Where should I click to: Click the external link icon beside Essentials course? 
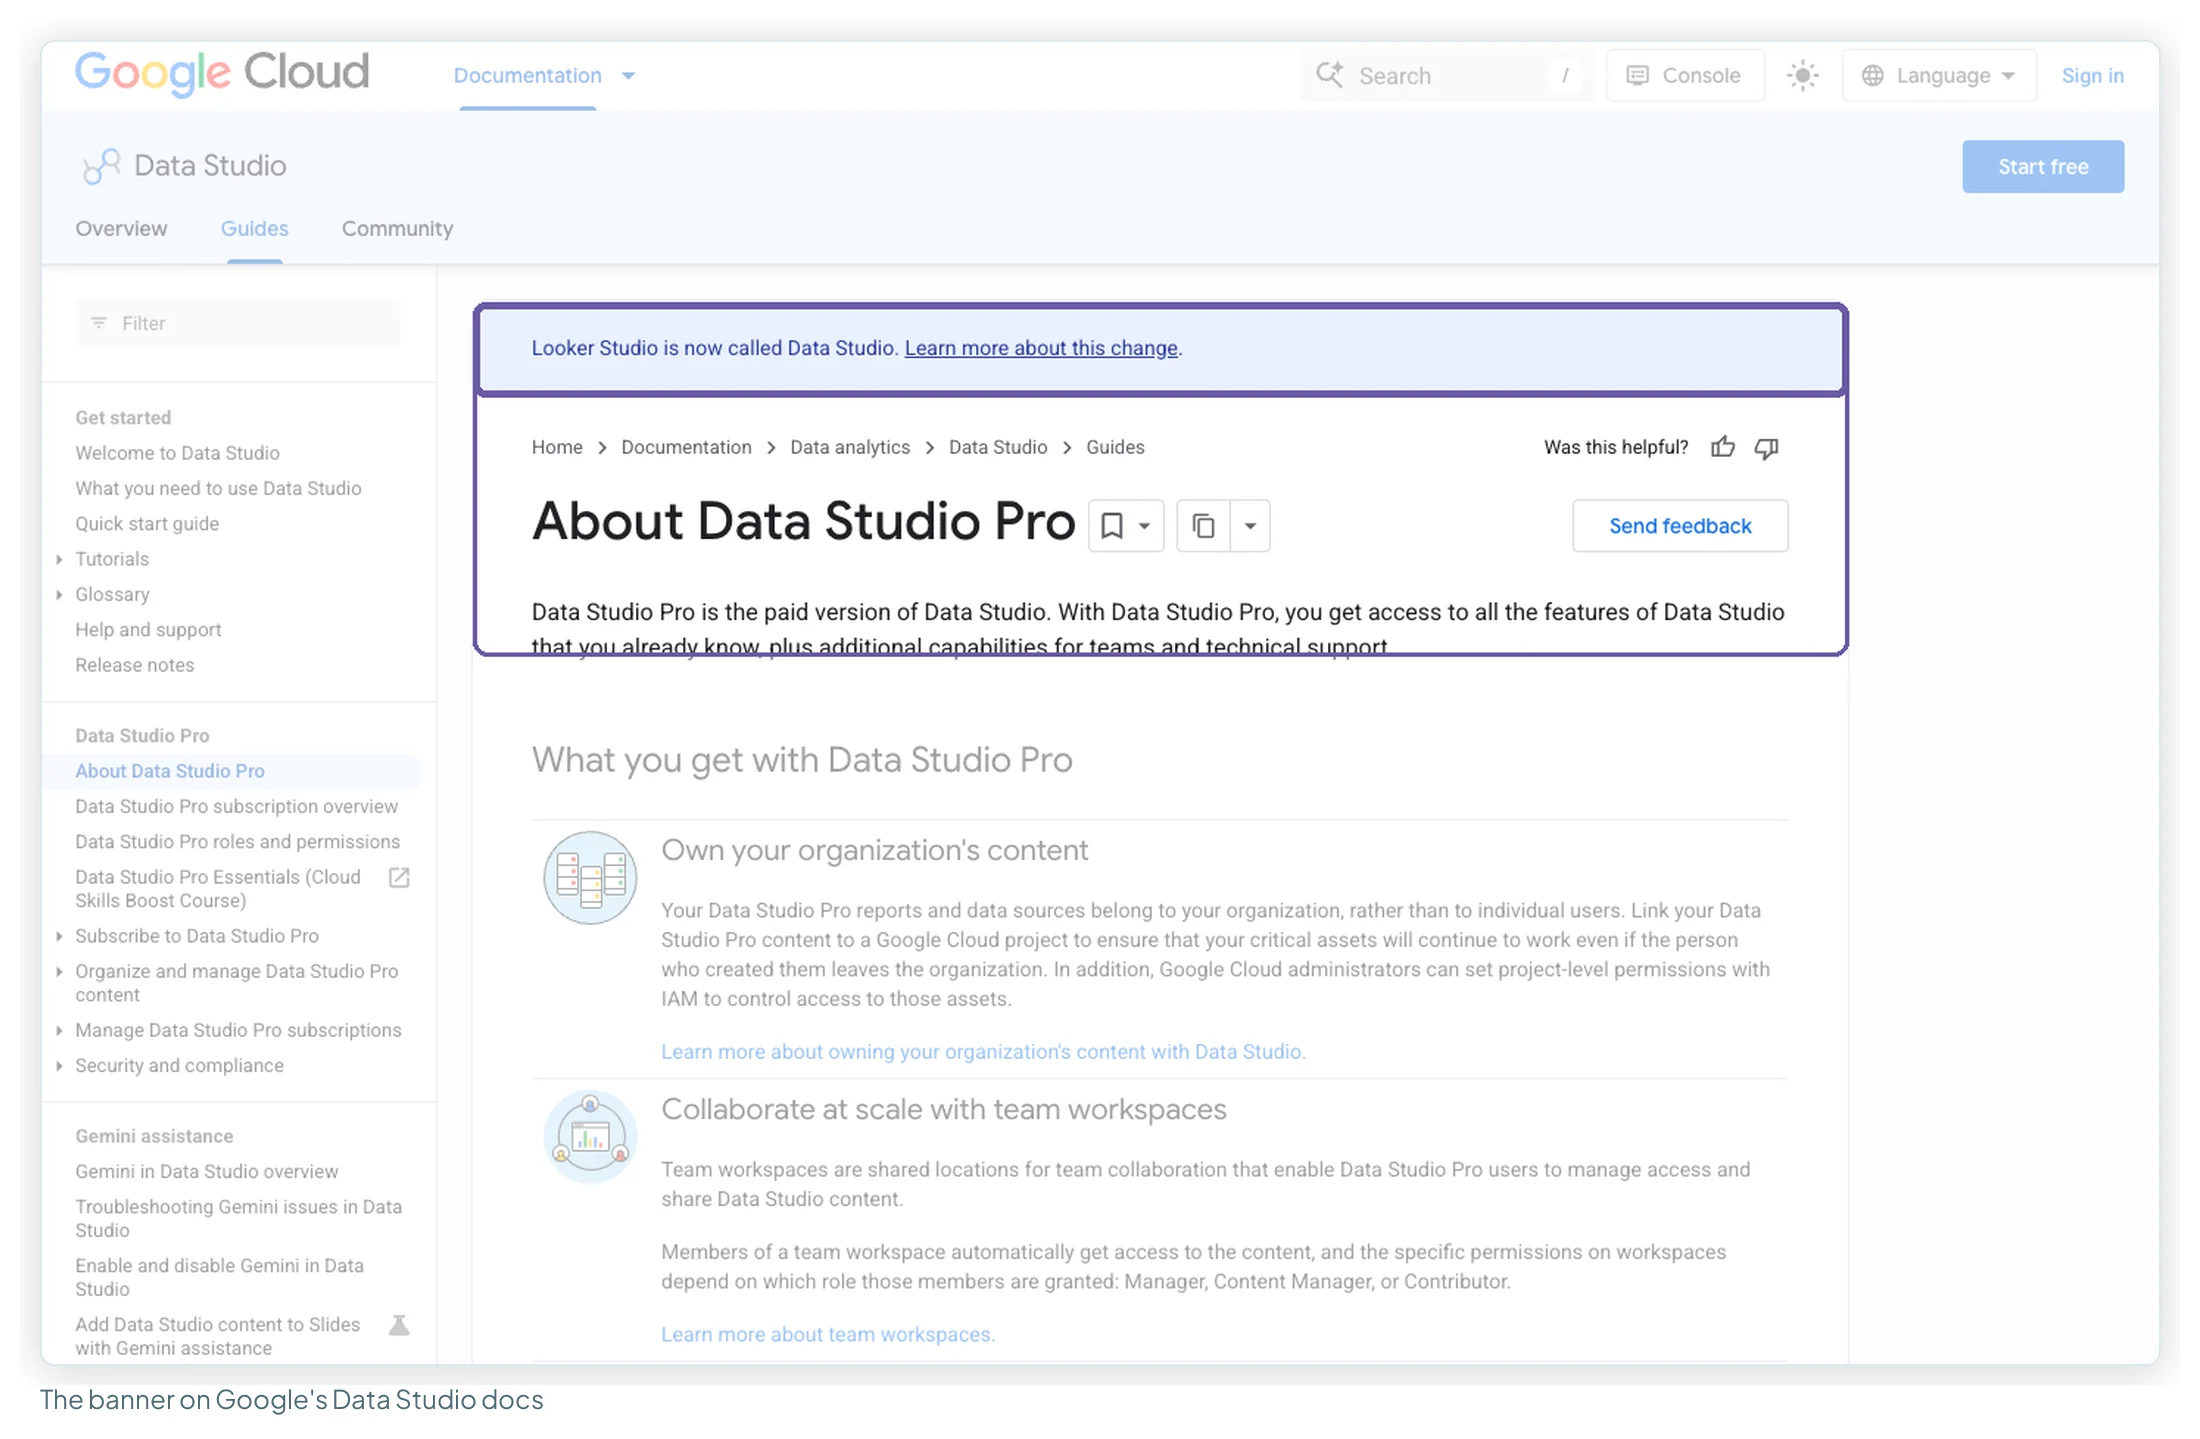point(399,877)
